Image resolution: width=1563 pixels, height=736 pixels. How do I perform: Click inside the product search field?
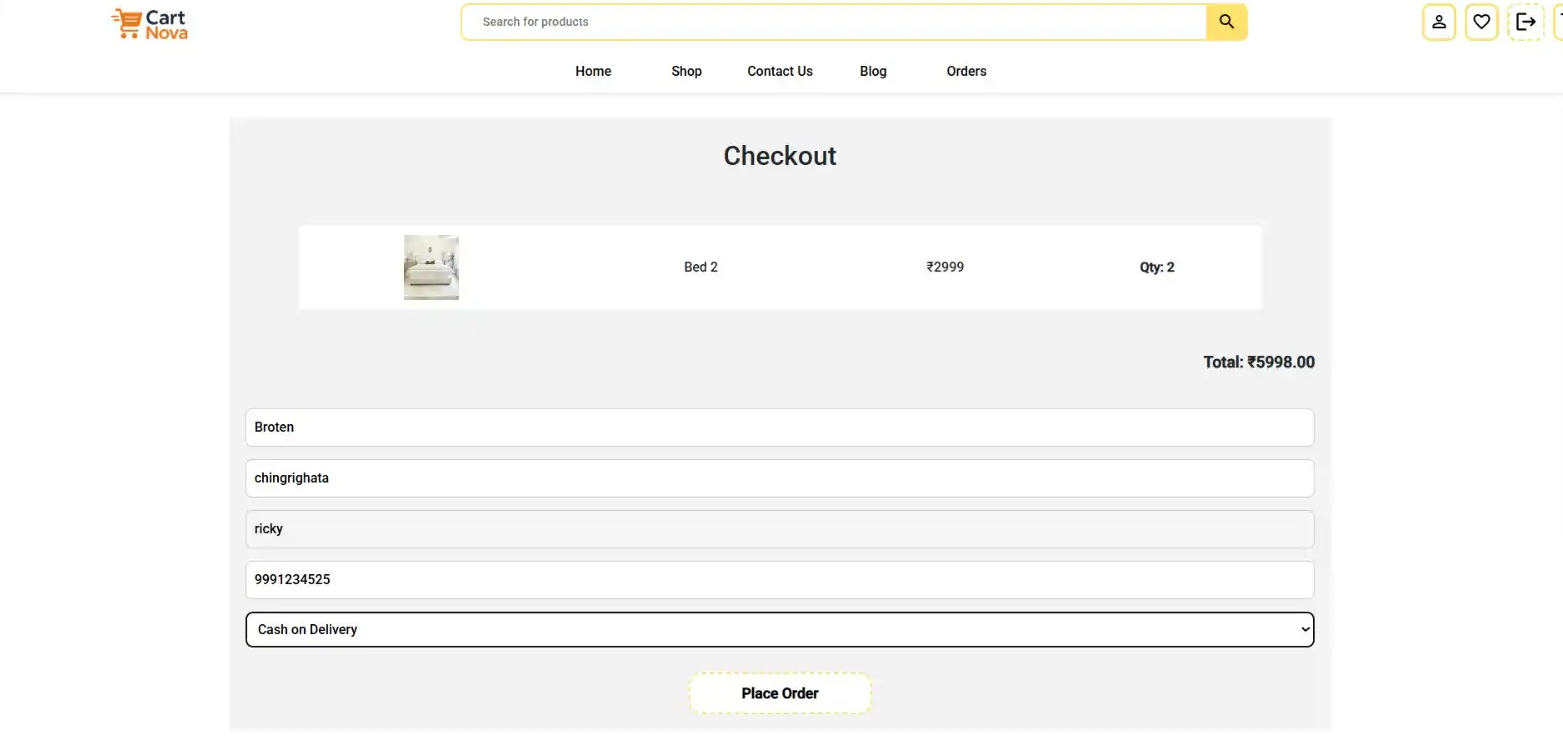[833, 22]
